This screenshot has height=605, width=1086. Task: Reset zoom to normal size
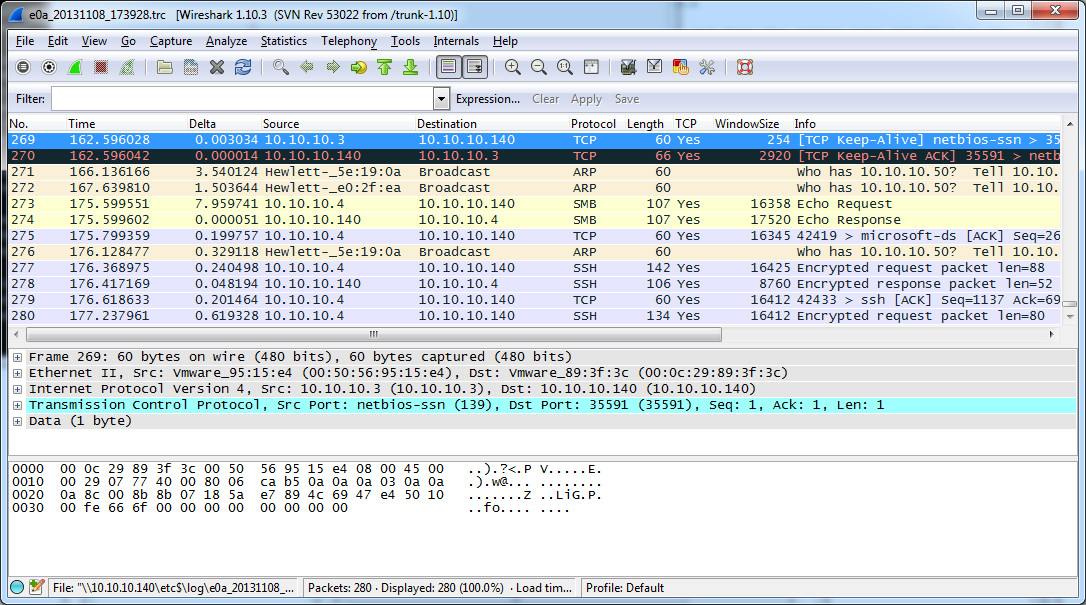point(565,67)
